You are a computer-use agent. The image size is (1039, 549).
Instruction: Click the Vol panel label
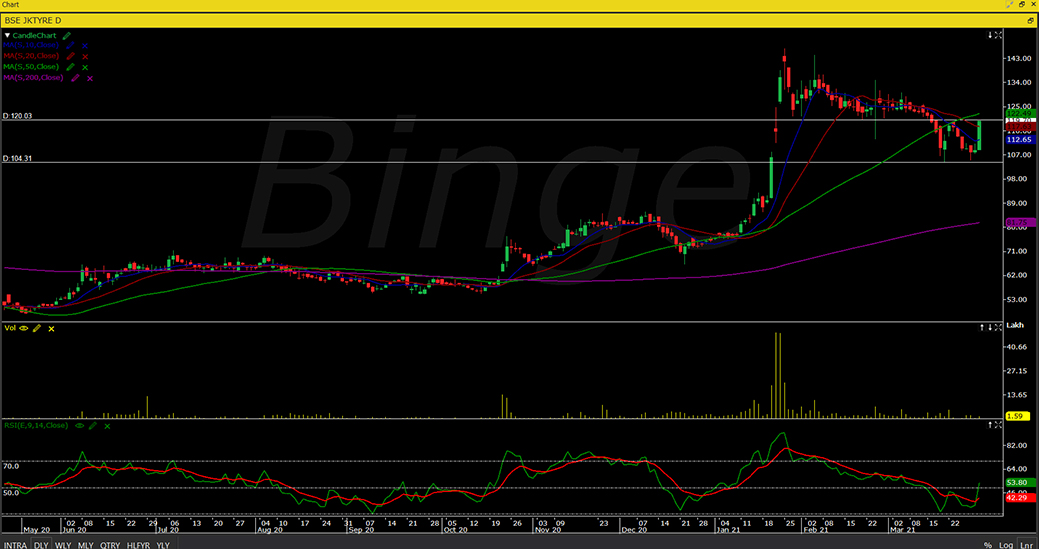(10, 328)
